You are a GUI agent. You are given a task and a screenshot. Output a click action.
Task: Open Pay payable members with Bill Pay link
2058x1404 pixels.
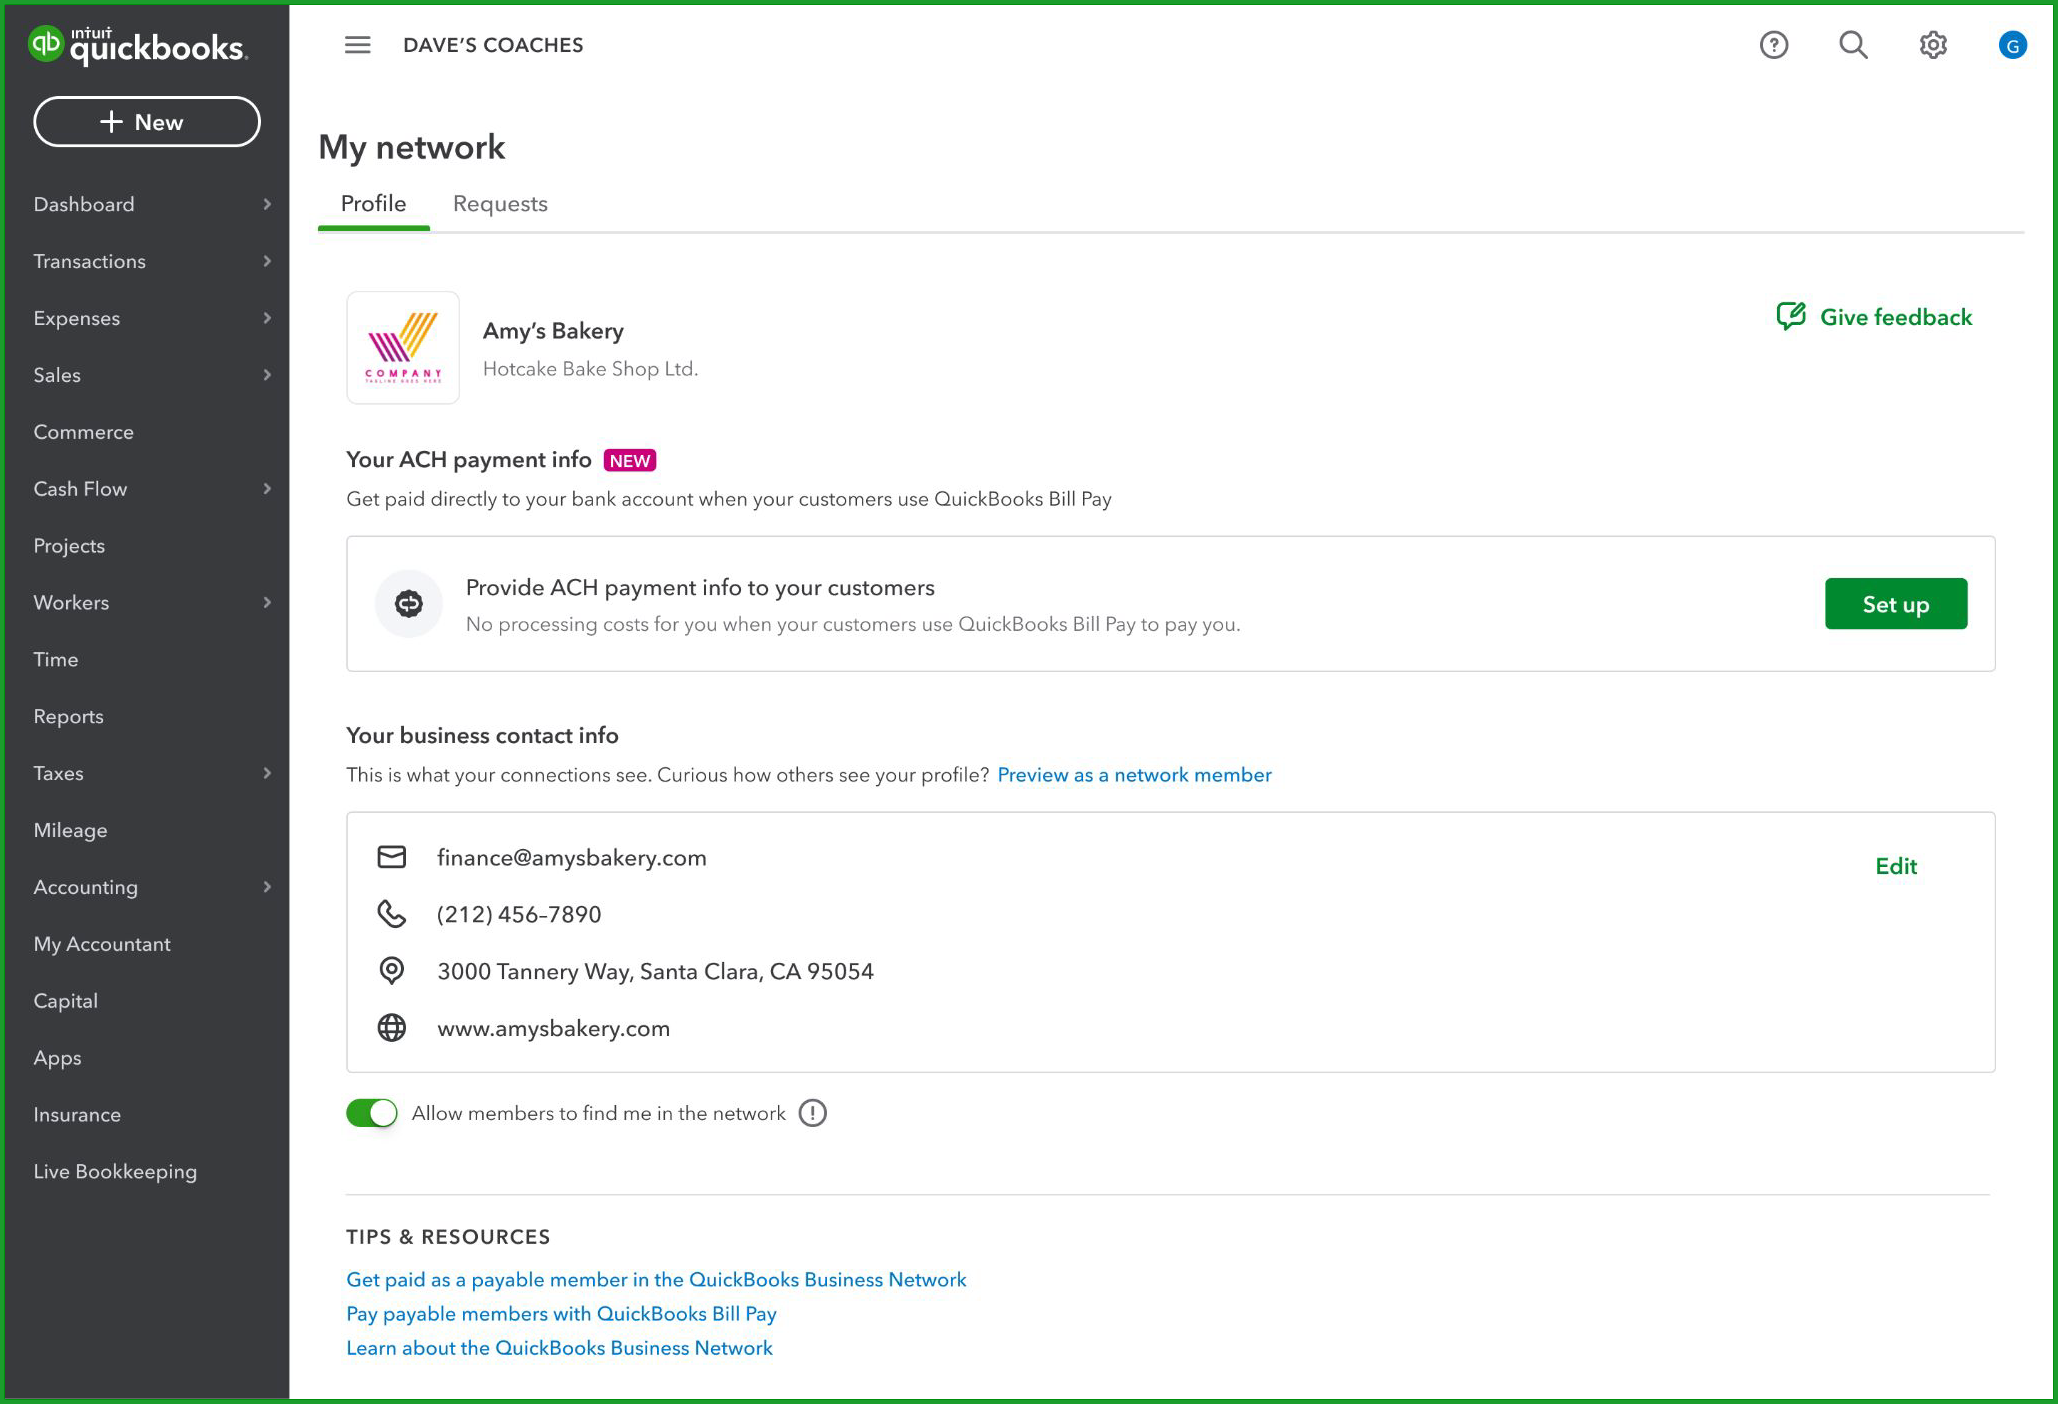click(x=561, y=1314)
